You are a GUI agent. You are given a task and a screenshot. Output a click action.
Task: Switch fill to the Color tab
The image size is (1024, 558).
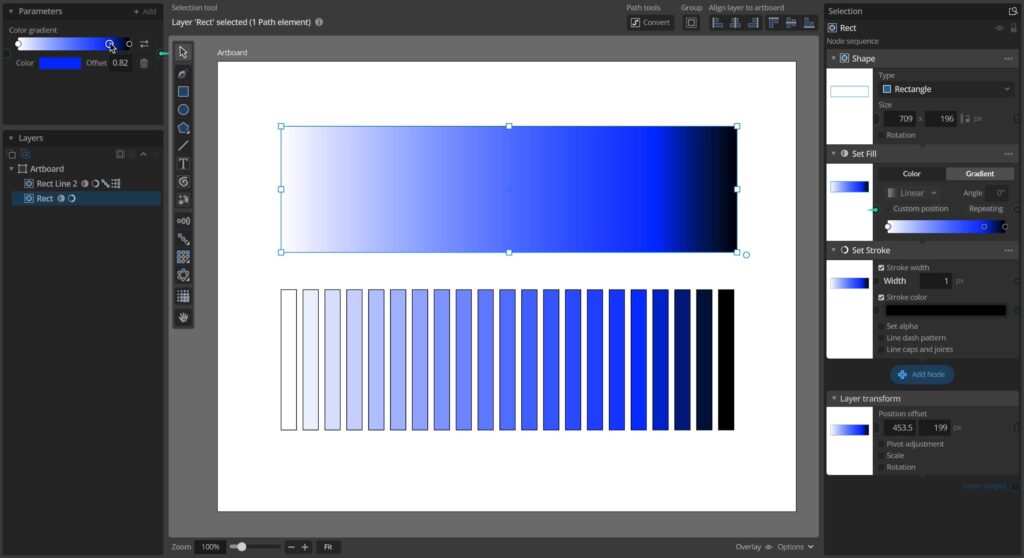[x=911, y=174]
